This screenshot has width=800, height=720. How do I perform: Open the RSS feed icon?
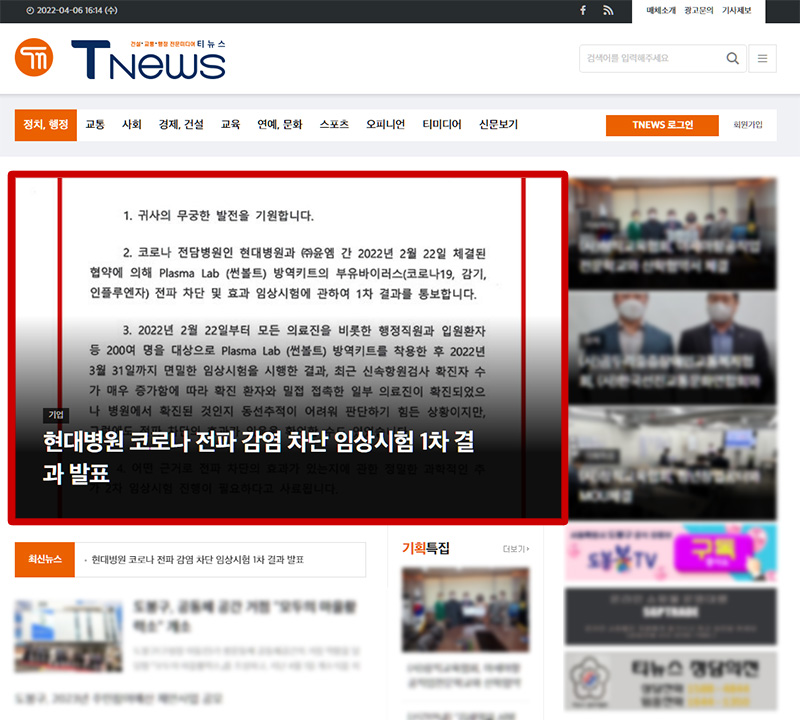point(608,10)
